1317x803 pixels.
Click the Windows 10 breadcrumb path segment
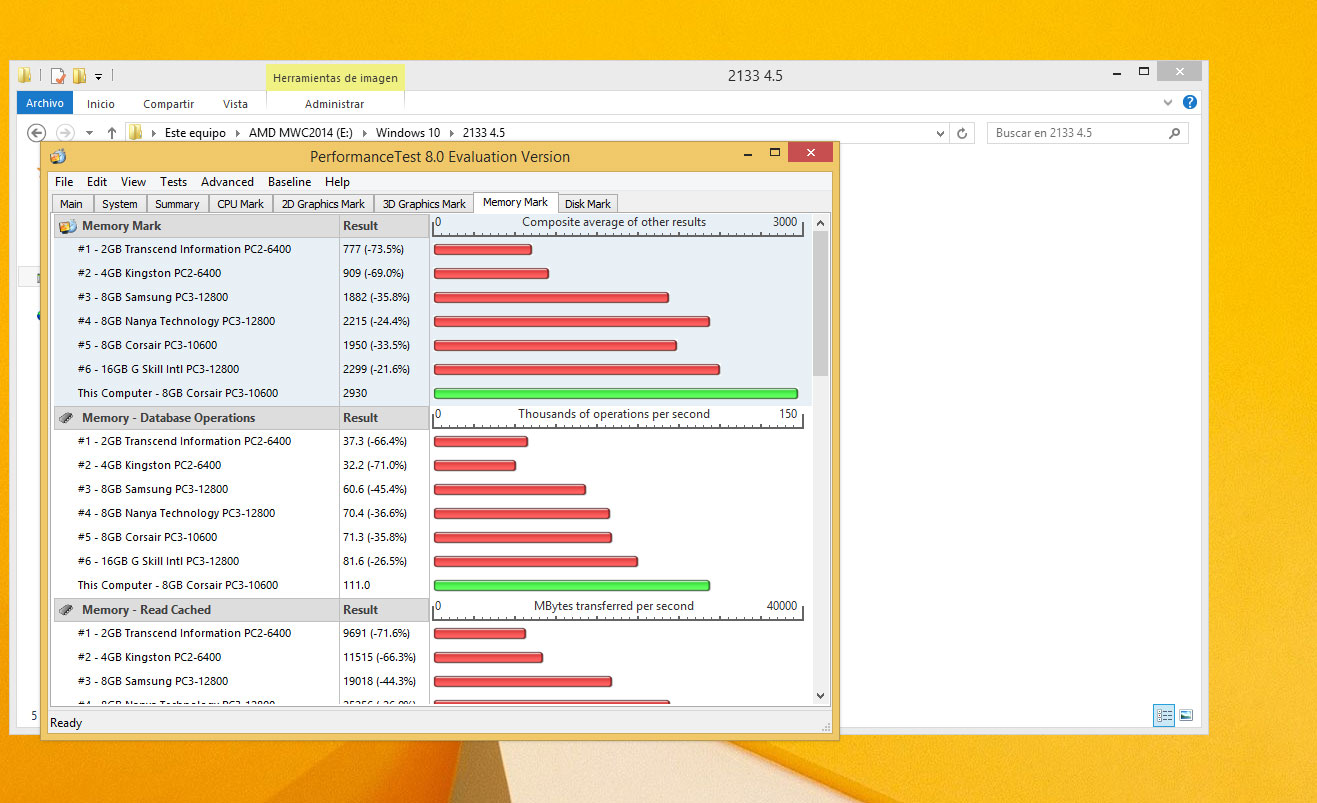tap(407, 133)
